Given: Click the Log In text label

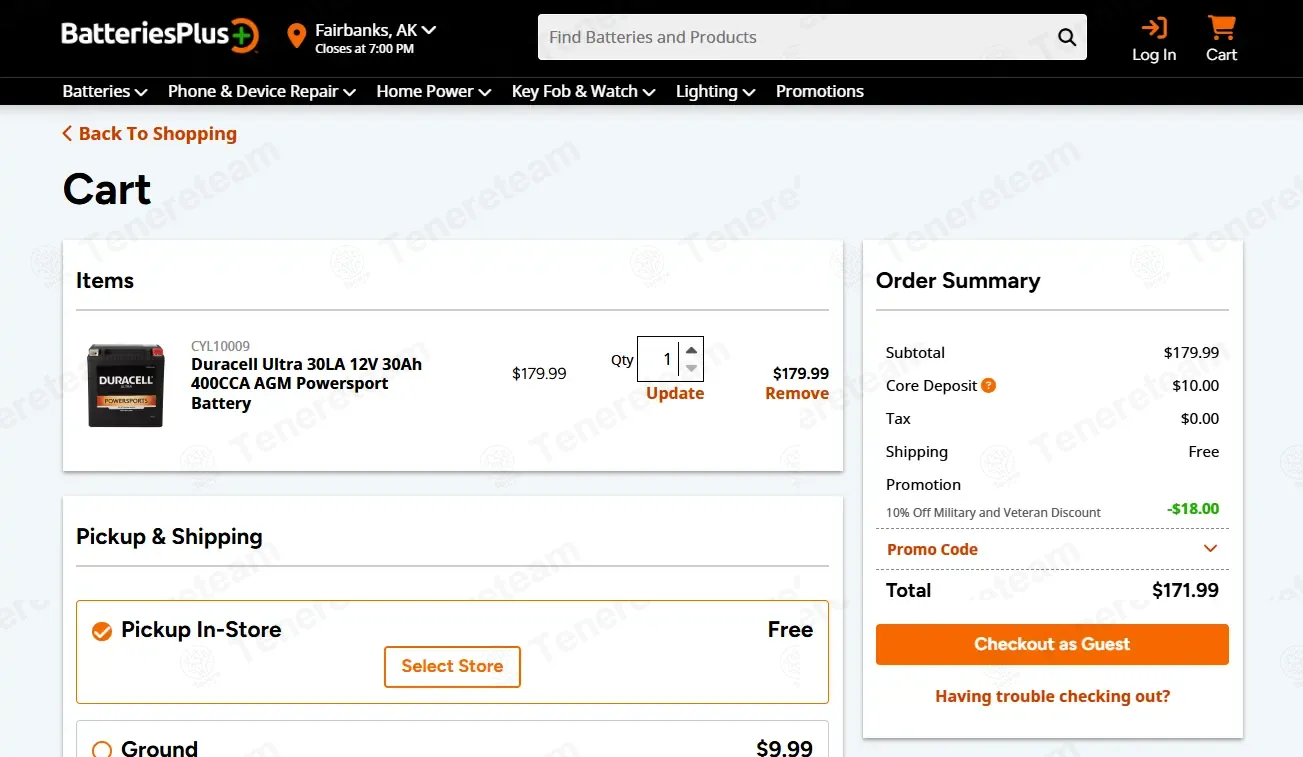Looking at the screenshot, I should coord(1154,55).
